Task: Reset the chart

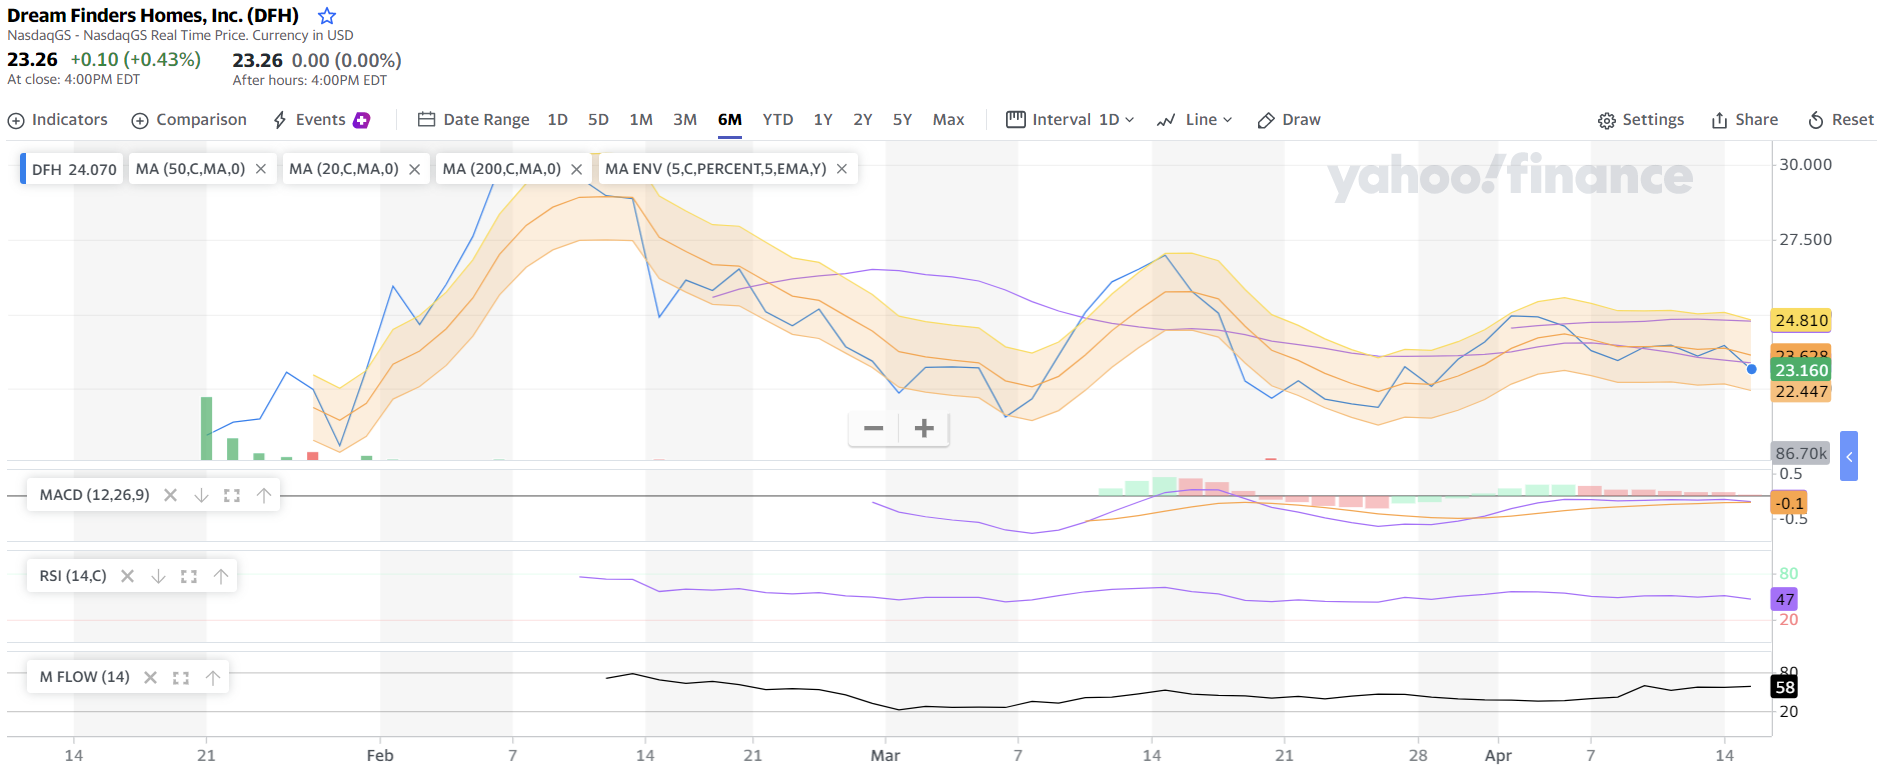Action: pos(1841,120)
